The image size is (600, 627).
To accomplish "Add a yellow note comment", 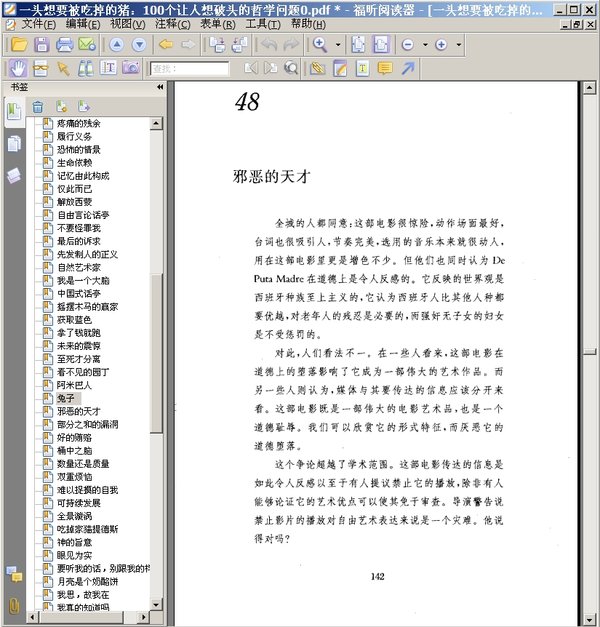I will pyautogui.click(x=385, y=68).
